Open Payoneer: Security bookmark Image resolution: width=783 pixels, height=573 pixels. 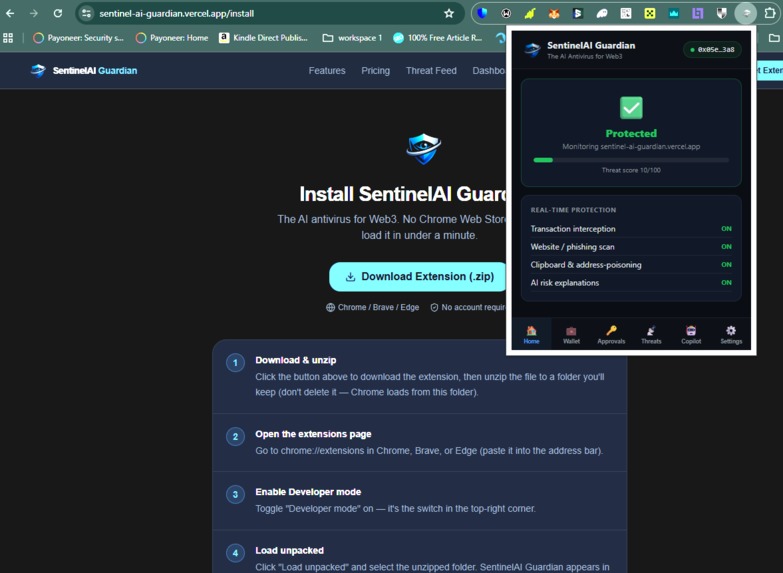pyautogui.click(x=78, y=38)
